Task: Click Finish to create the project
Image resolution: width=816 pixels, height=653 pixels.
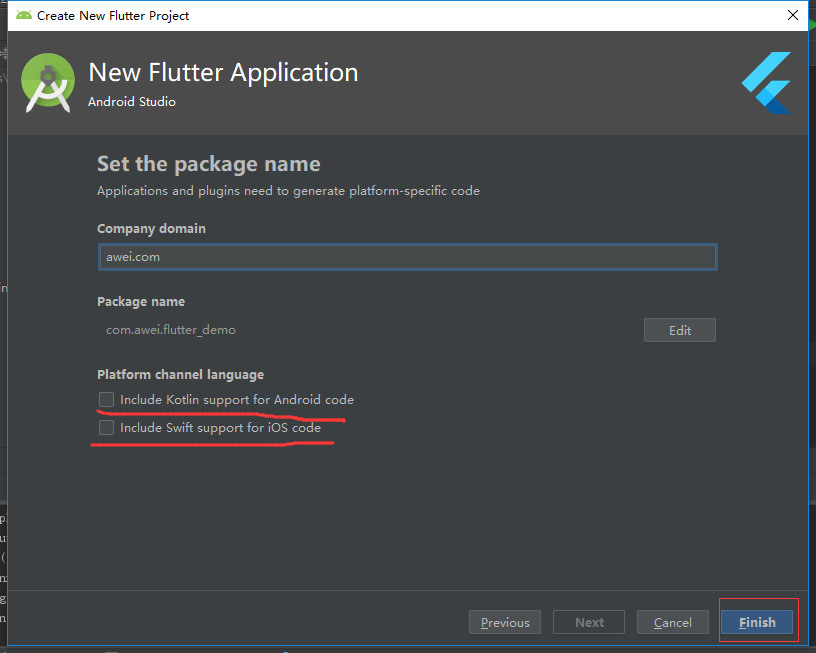Action: pyautogui.click(x=757, y=622)
